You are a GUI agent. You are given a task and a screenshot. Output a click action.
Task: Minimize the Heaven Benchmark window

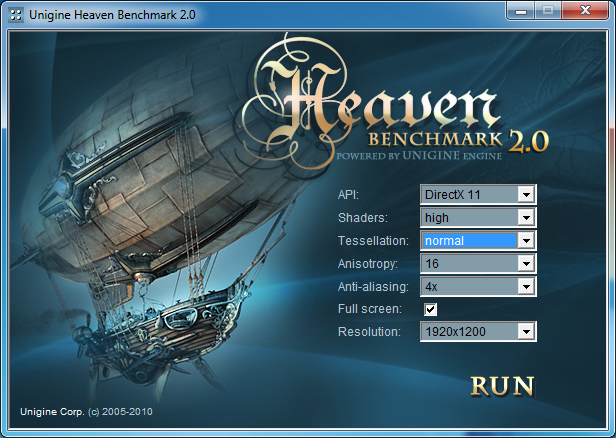(521, 11)
